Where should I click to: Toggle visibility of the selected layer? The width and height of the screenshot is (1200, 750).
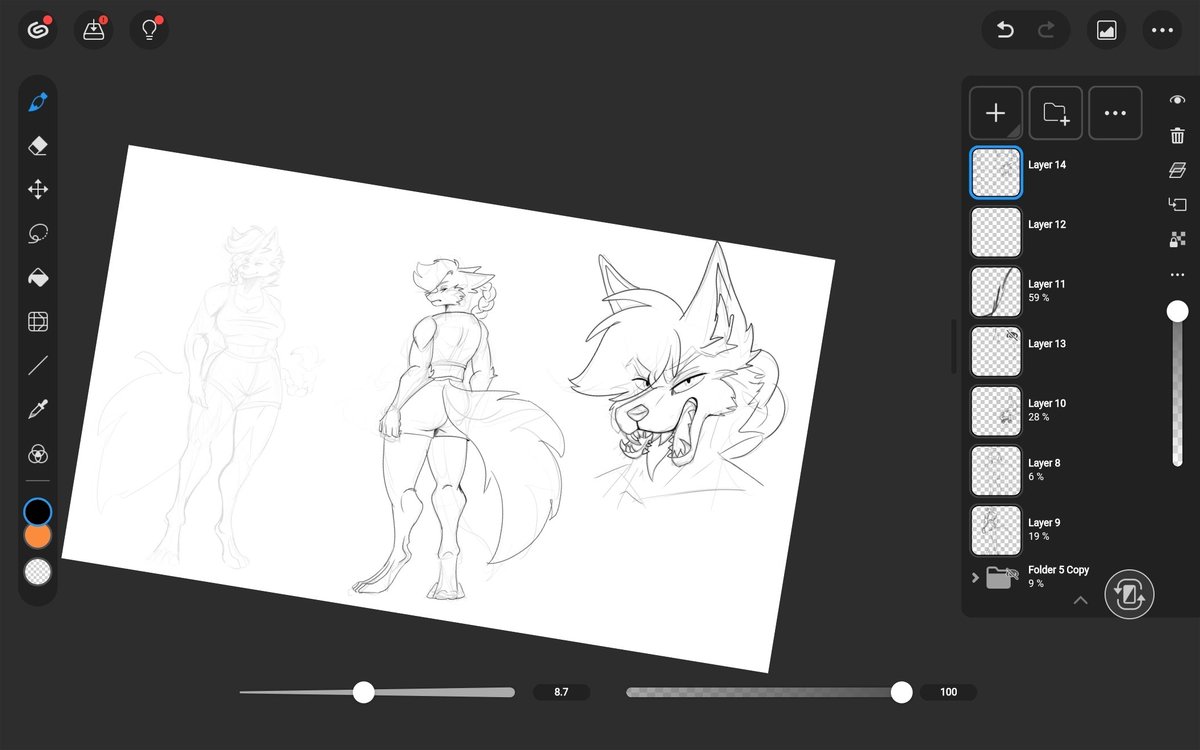1178,100
